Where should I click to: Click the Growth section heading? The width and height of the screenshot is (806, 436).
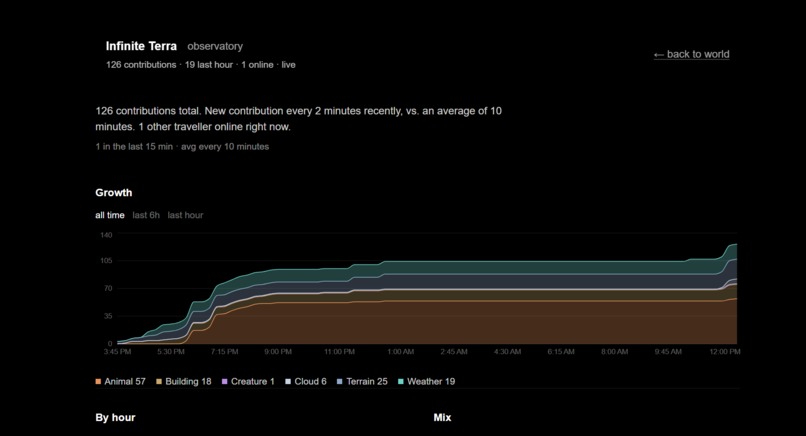pos(114,193)
